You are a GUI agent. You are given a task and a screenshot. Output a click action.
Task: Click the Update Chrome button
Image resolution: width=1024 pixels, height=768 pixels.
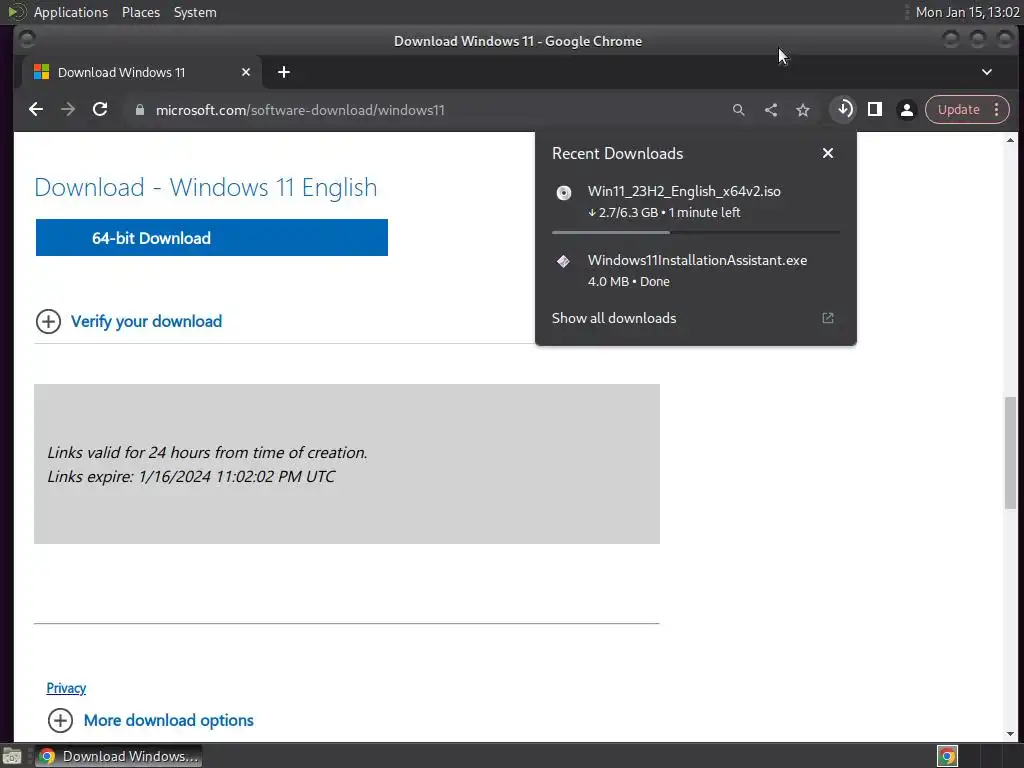[x=958, y=110]
